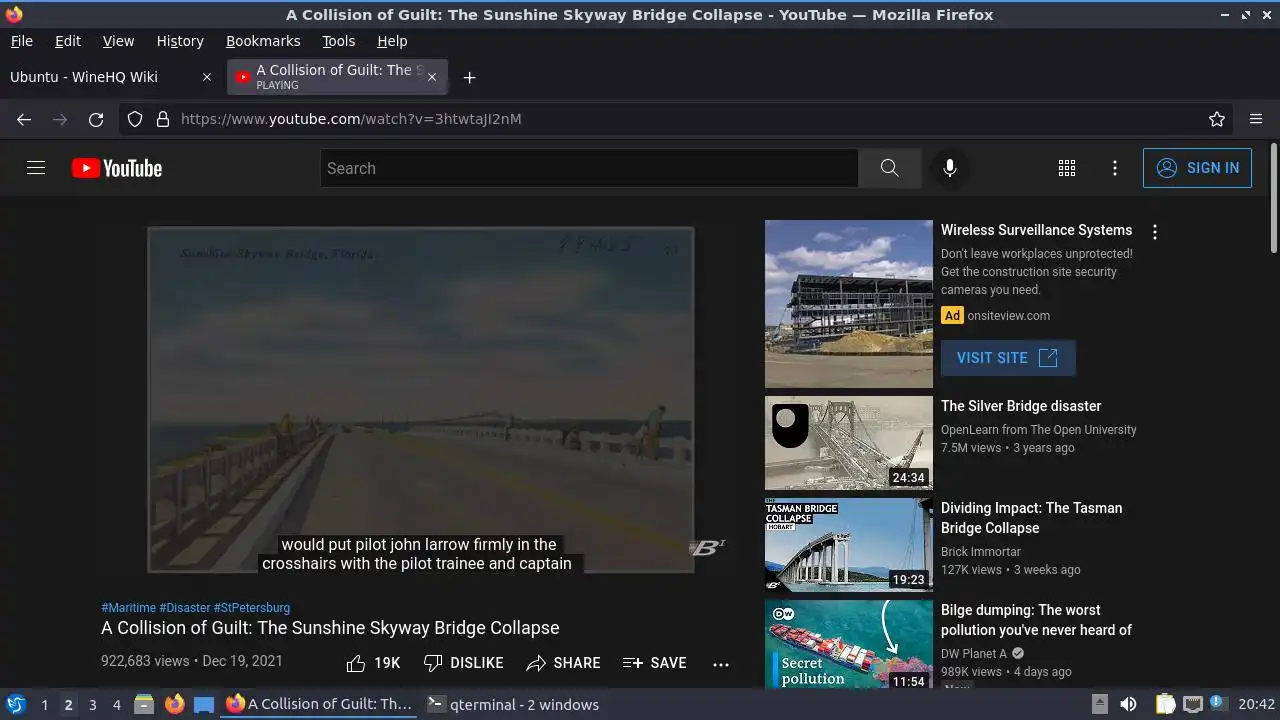Open more actions below the video
The image size is (1280, 720).
click(721, 663)
